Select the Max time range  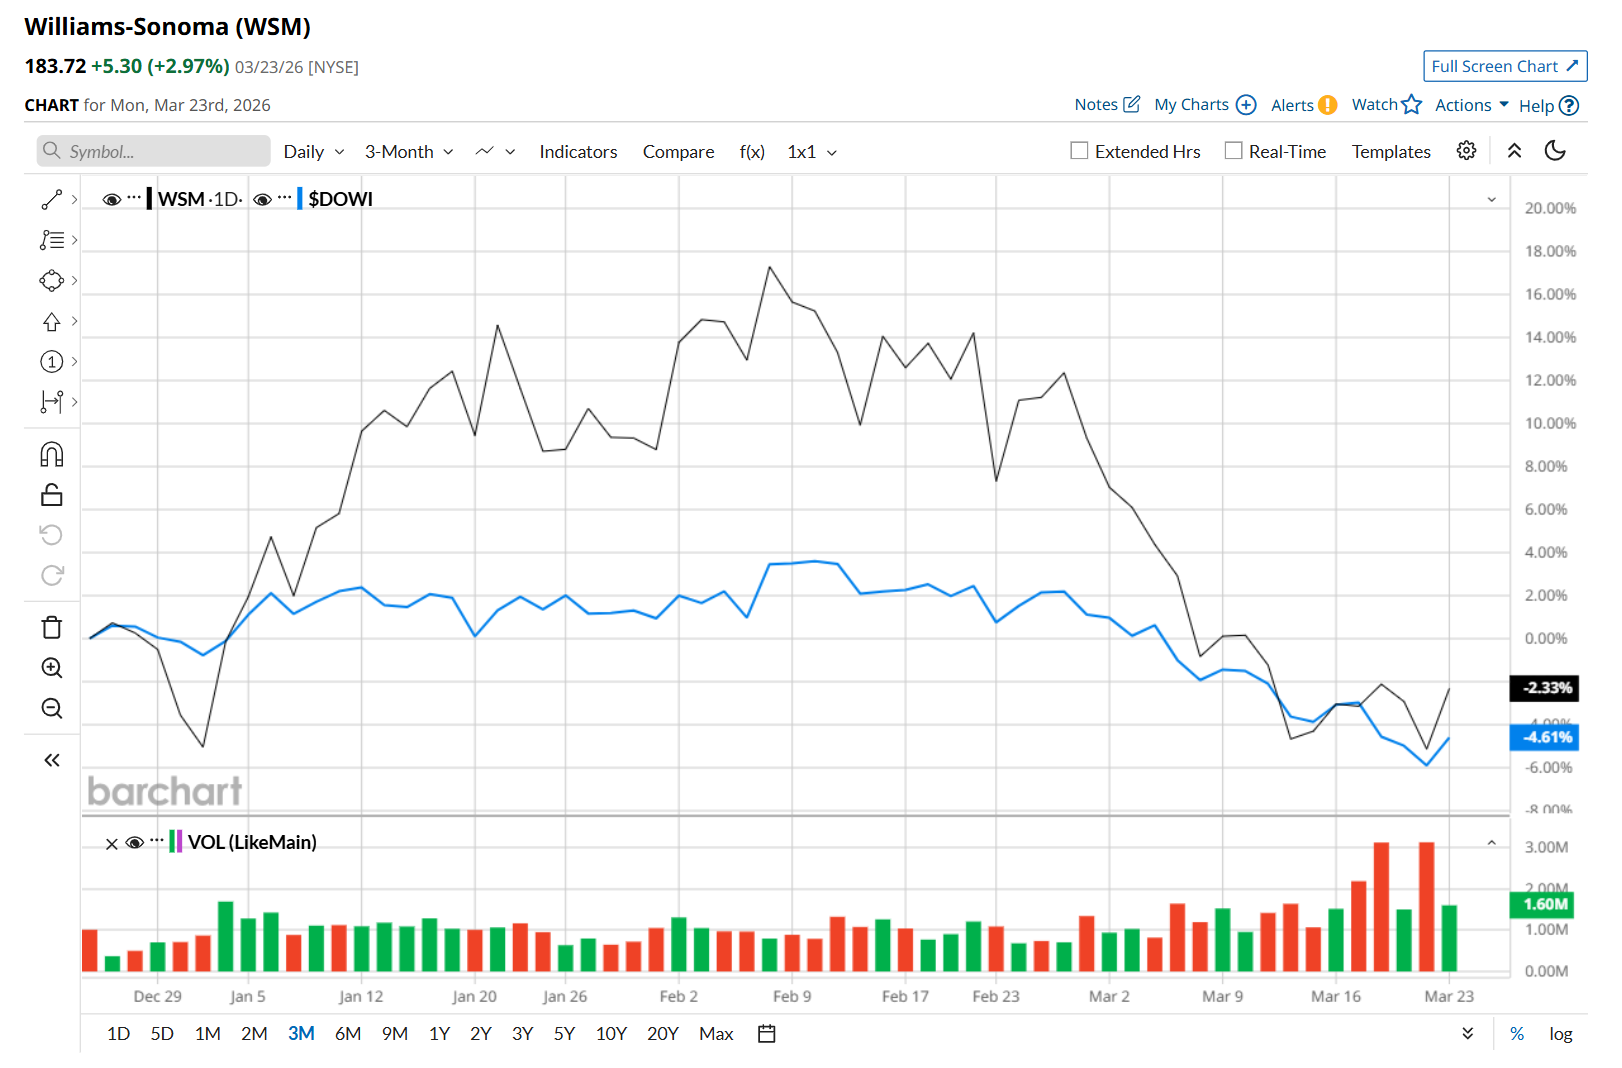click(716, 1034)
